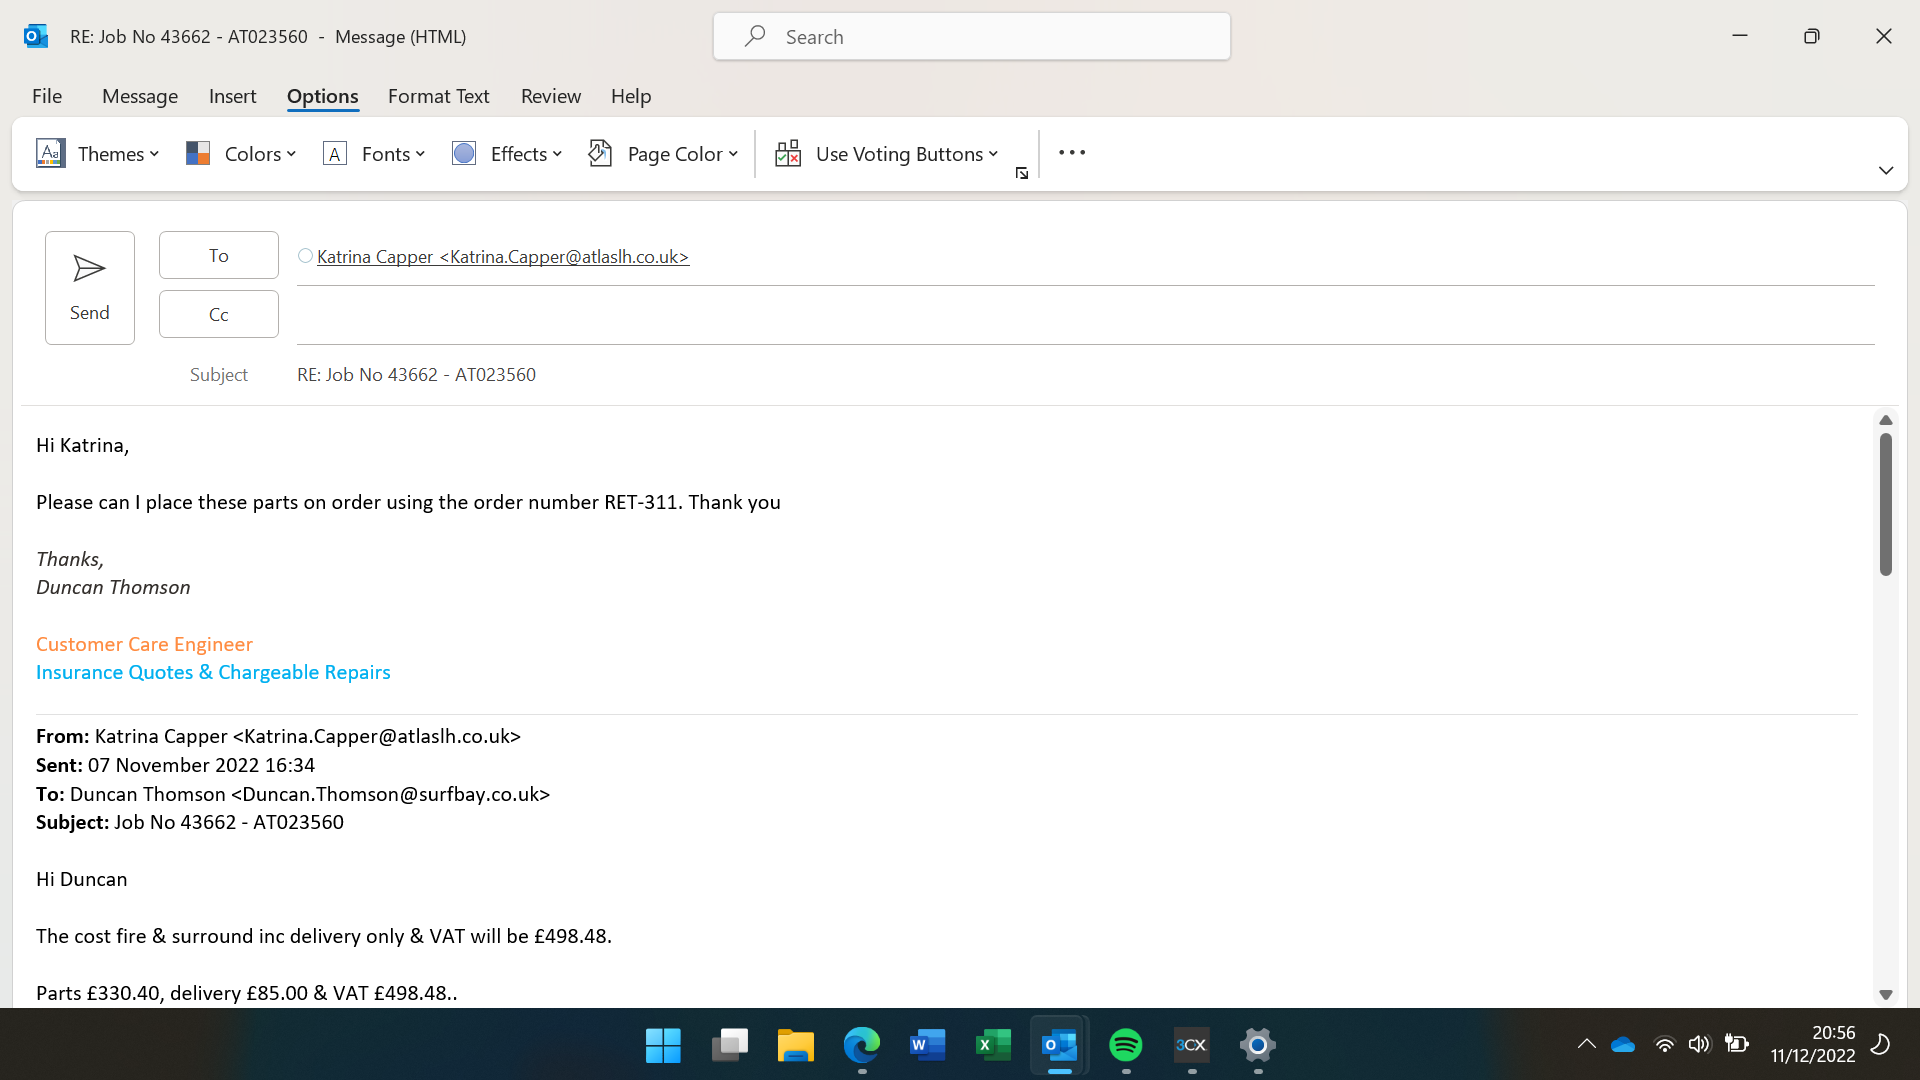The image size is (1920, 1080).
Task: Click the message scrollbar down arrow
Action: (1886, 994)
